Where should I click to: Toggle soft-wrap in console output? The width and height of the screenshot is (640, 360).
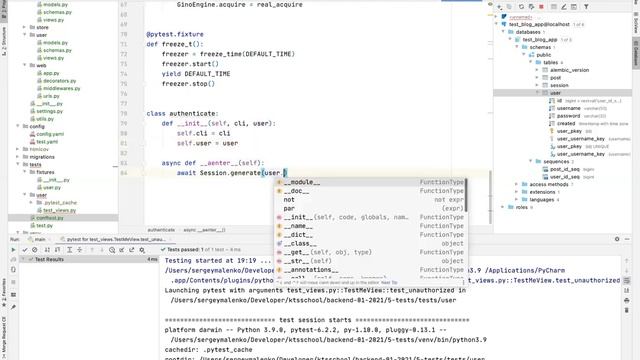(x=627, y=280)
